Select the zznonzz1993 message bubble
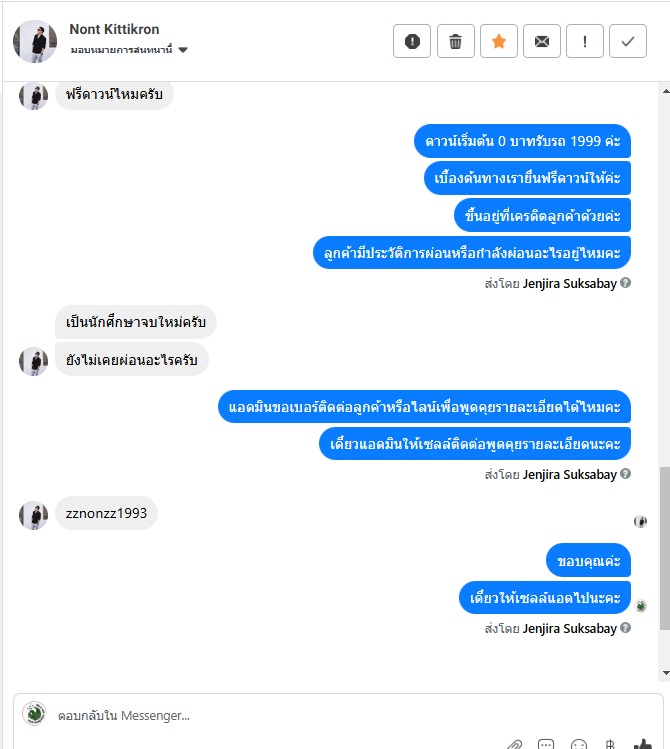 tap(106, 513)
